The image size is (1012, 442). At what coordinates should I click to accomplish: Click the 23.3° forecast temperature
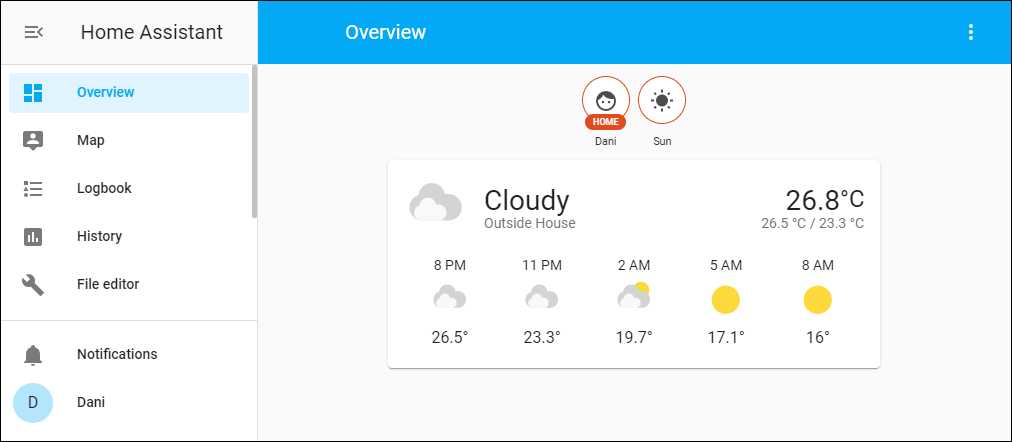[x=541, y=337]
